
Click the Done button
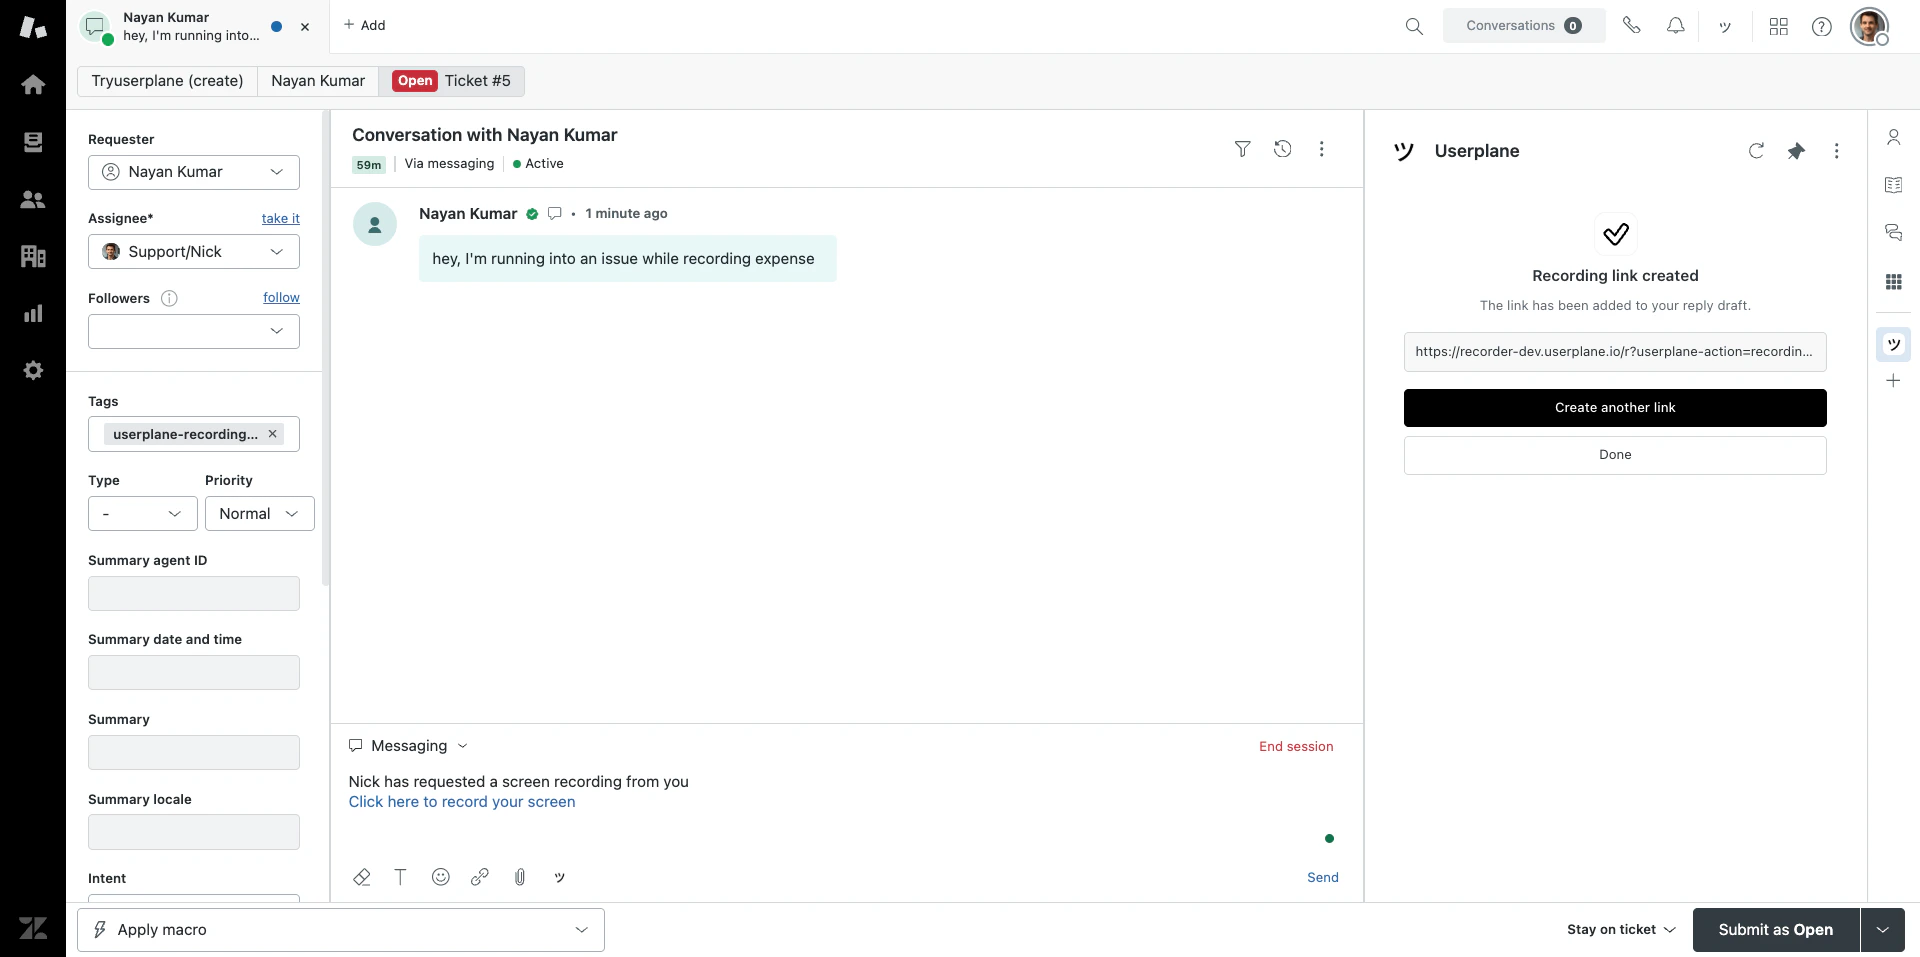1614,455
